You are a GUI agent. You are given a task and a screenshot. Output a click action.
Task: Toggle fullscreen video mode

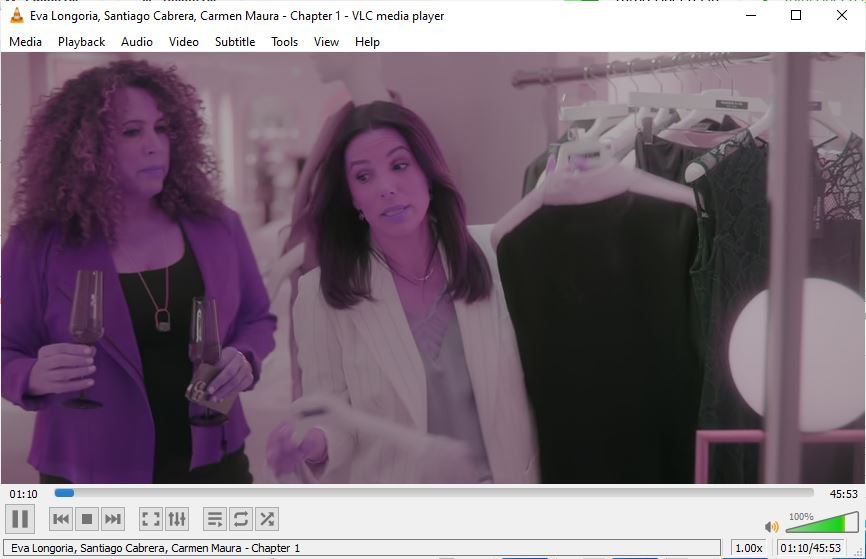pyautogui.click(x=151, y=519)
